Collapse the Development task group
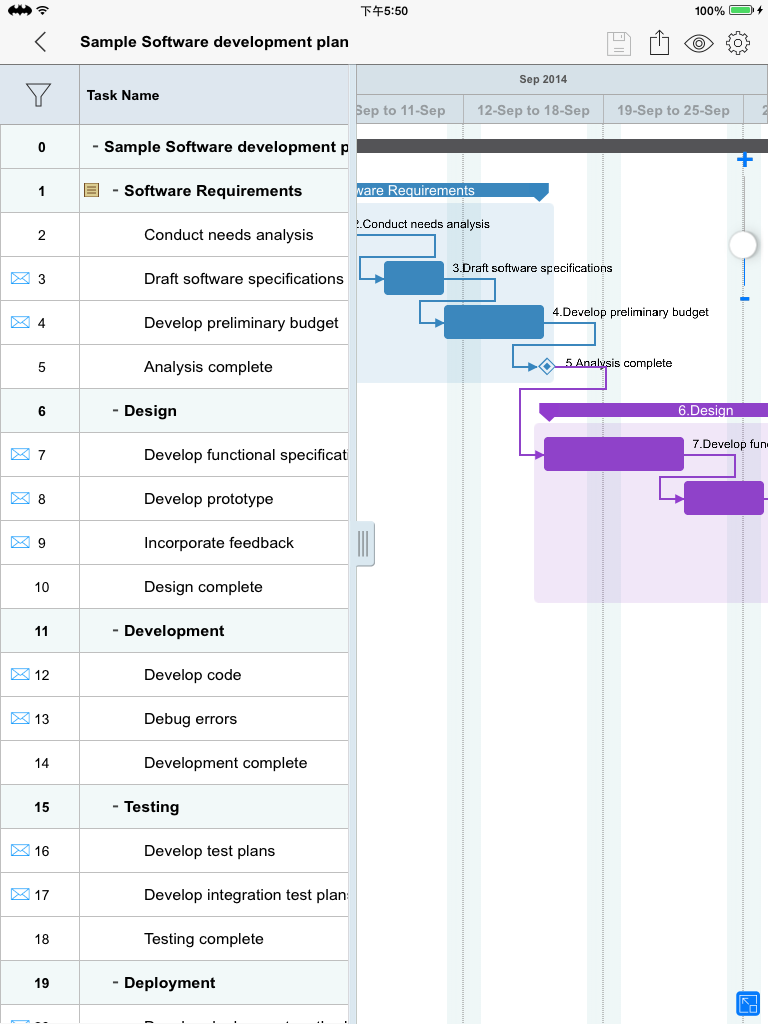Screen dimensions: 768x1024 116,630
